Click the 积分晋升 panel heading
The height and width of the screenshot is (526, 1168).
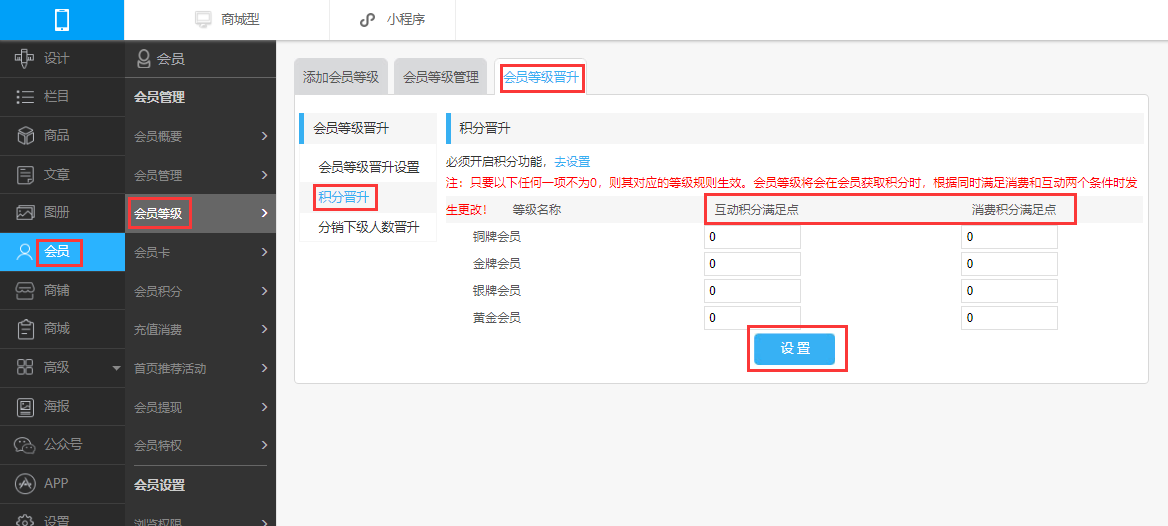point(485,128)
